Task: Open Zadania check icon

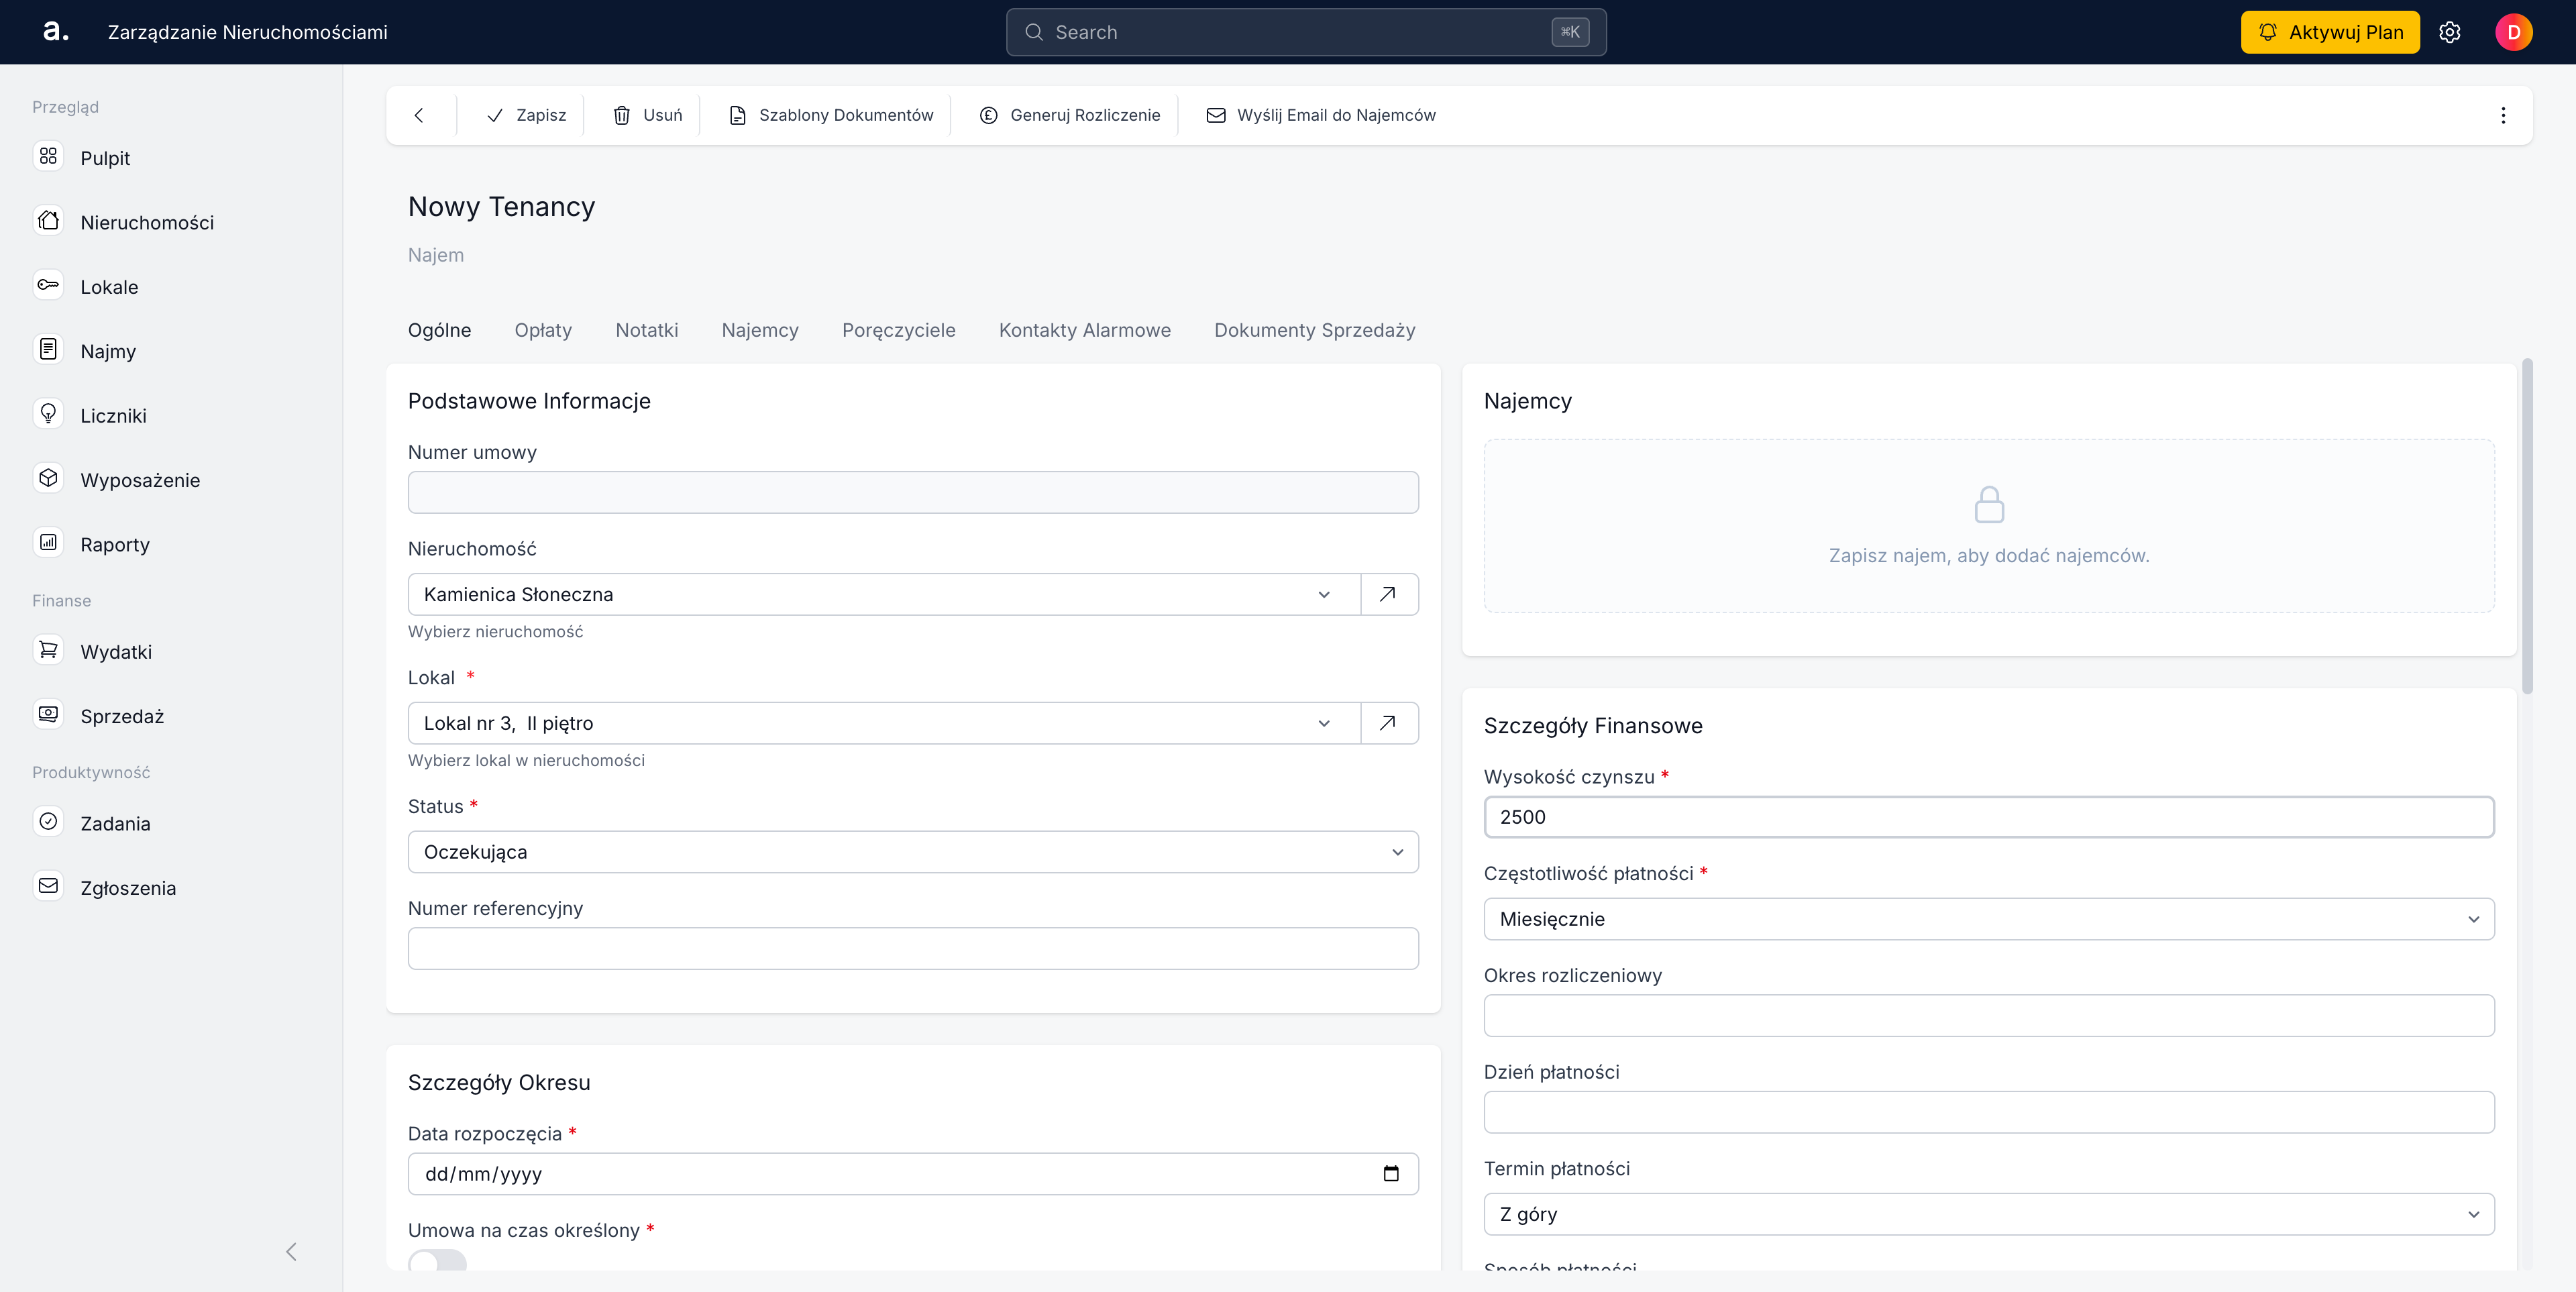Action: click(48, 822)
